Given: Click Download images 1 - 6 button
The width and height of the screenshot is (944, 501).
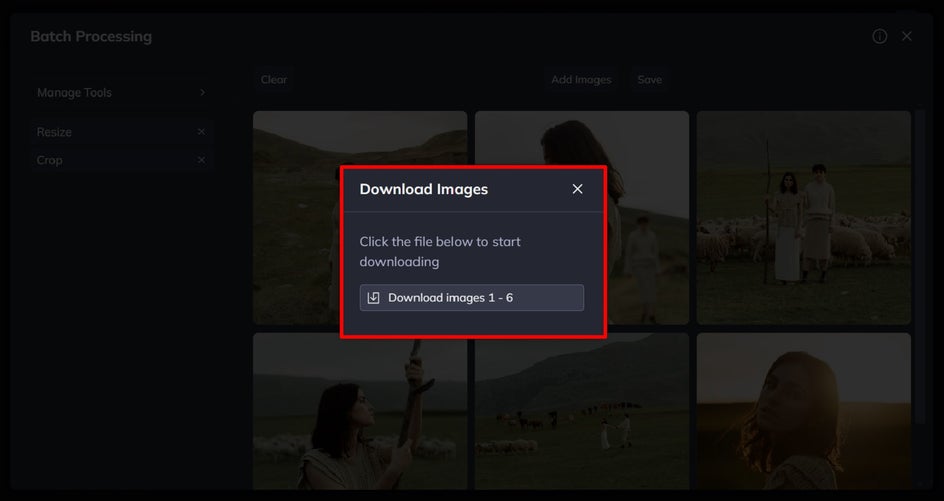Looking at the screenshot, I should 471,297.
